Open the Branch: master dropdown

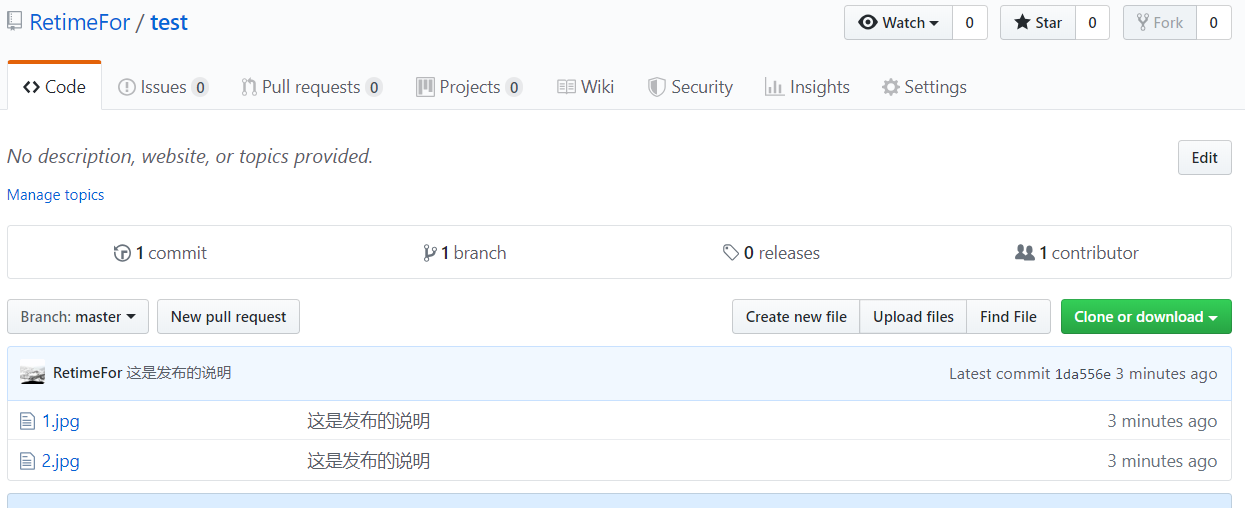[x=78, y=317]
